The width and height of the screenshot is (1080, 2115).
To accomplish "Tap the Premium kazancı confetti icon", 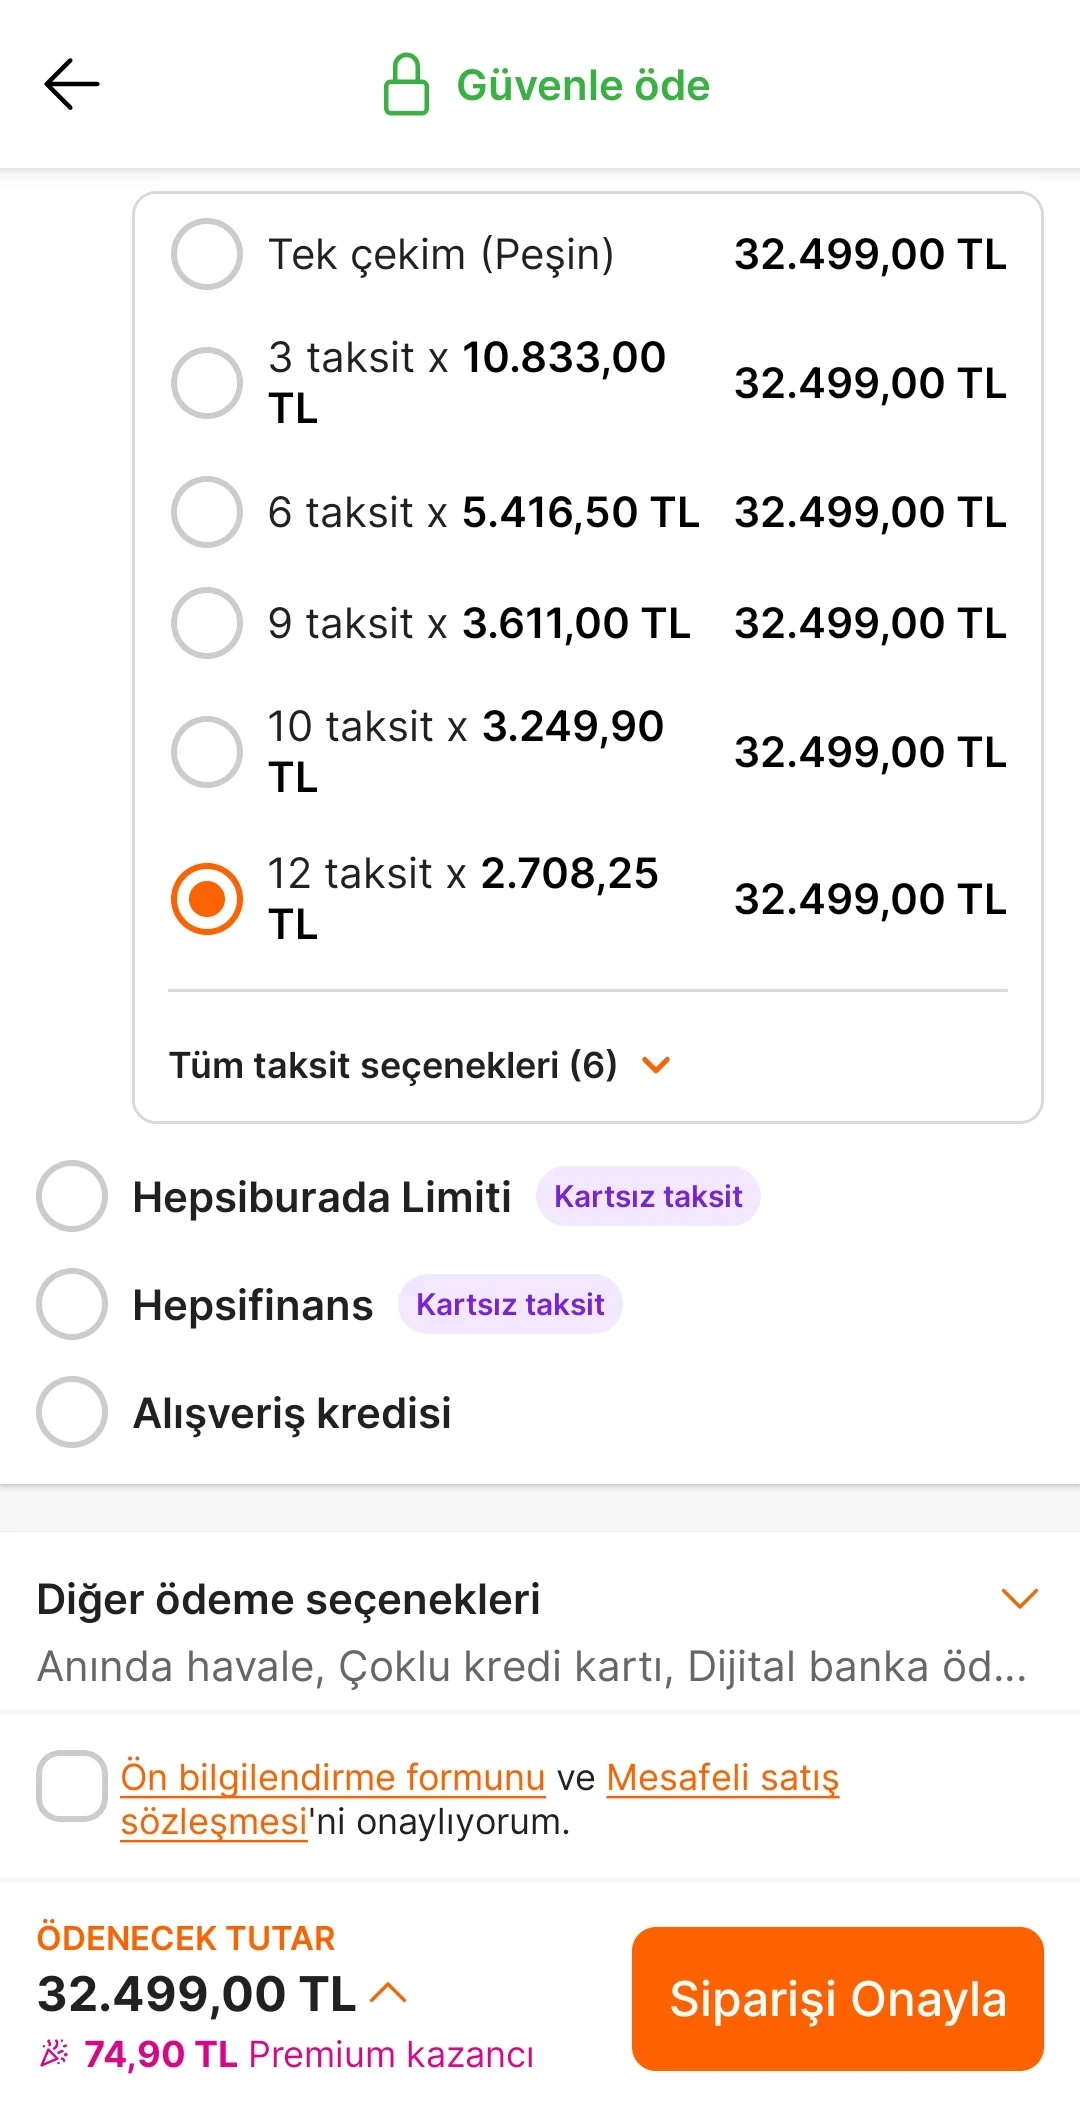I will tap(54, 2053).
